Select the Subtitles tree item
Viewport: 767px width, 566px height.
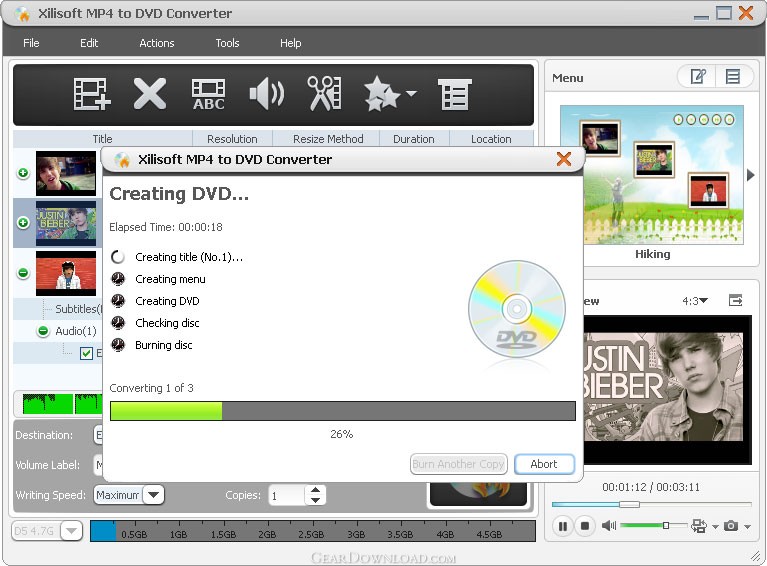(x=78, y=309)
